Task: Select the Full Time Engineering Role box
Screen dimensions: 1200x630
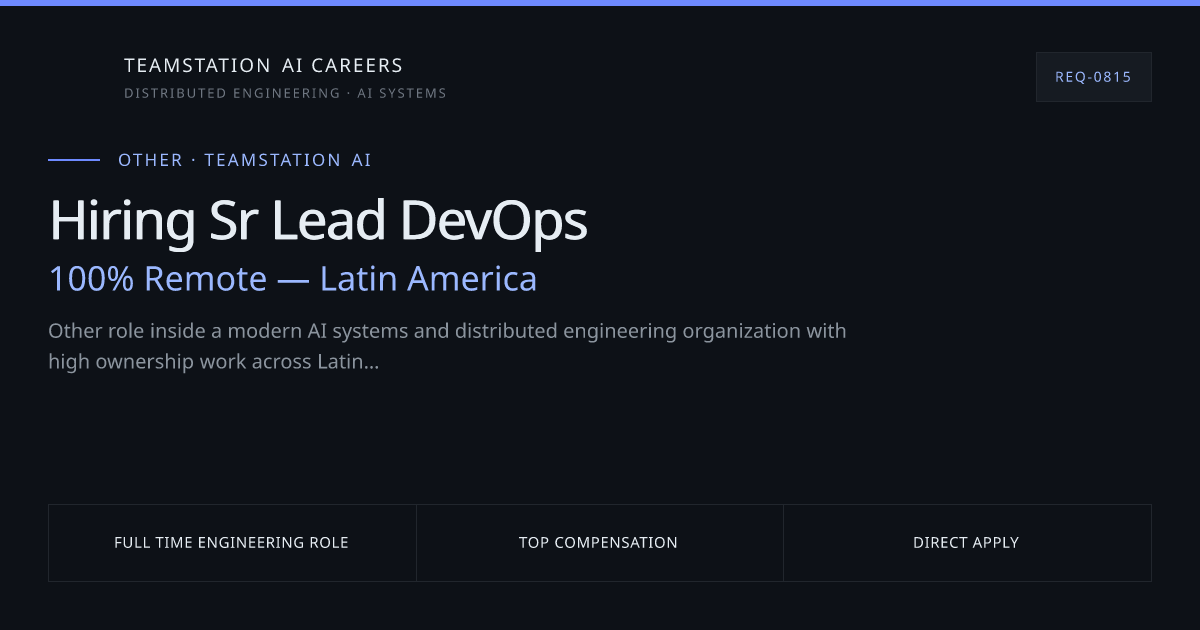Action: pyautogui.click(x=232, y=543)
